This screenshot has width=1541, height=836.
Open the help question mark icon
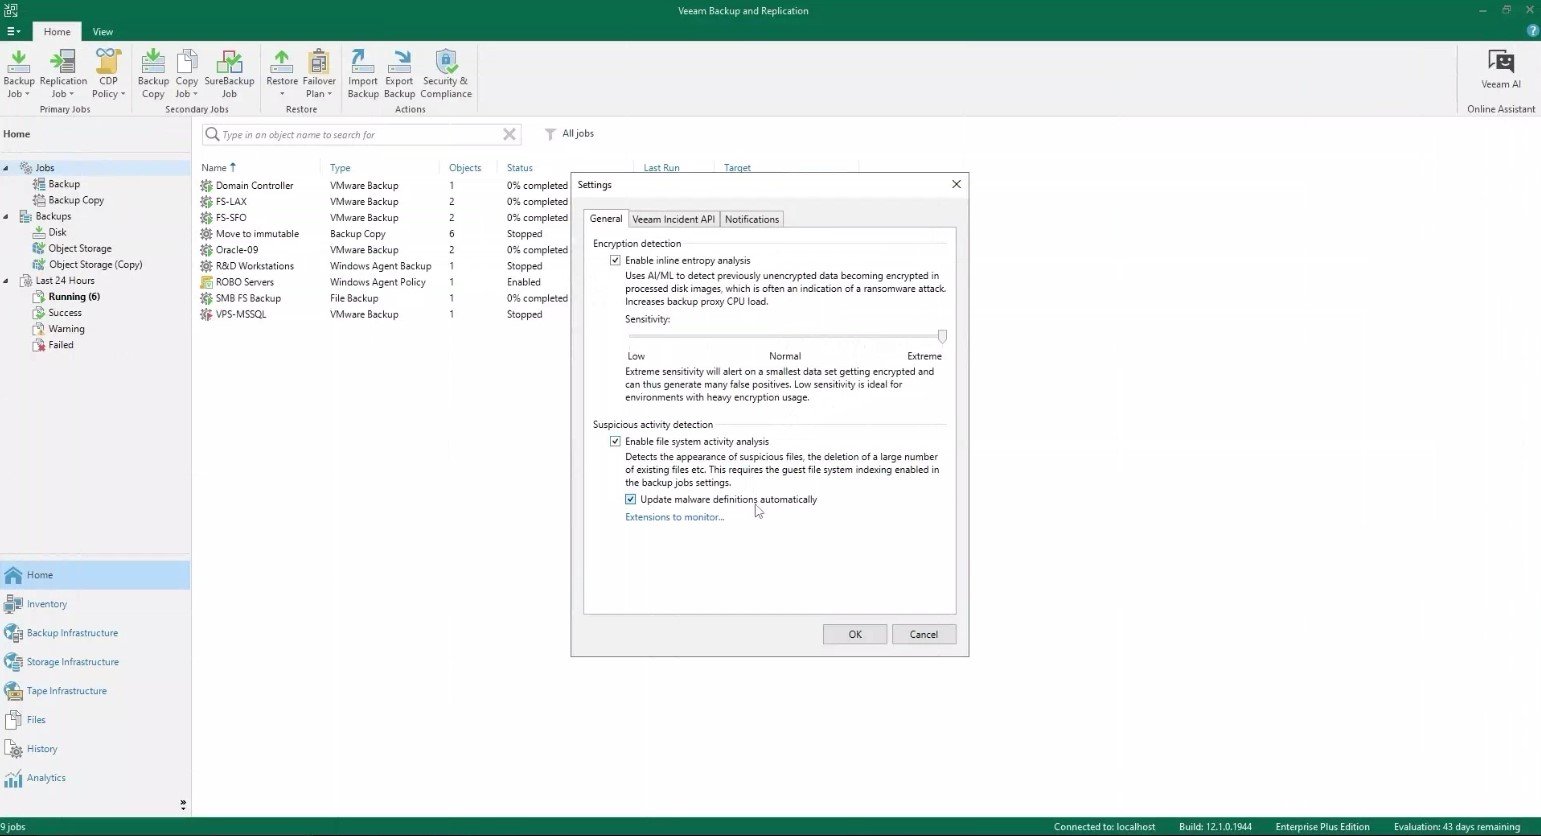click(1533, 31)
